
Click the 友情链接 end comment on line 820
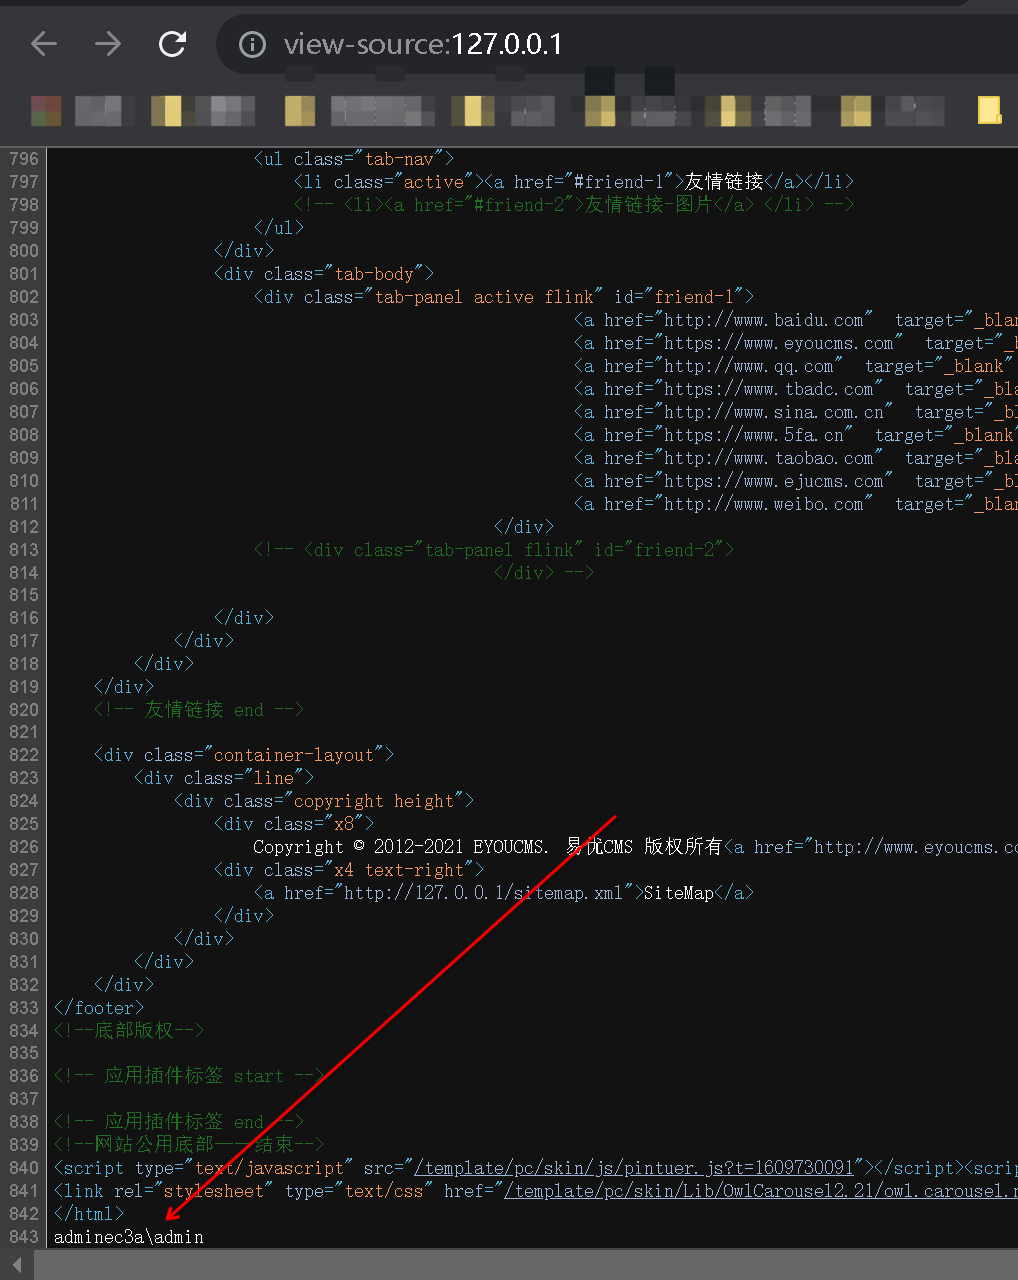(x=198, y=710)
